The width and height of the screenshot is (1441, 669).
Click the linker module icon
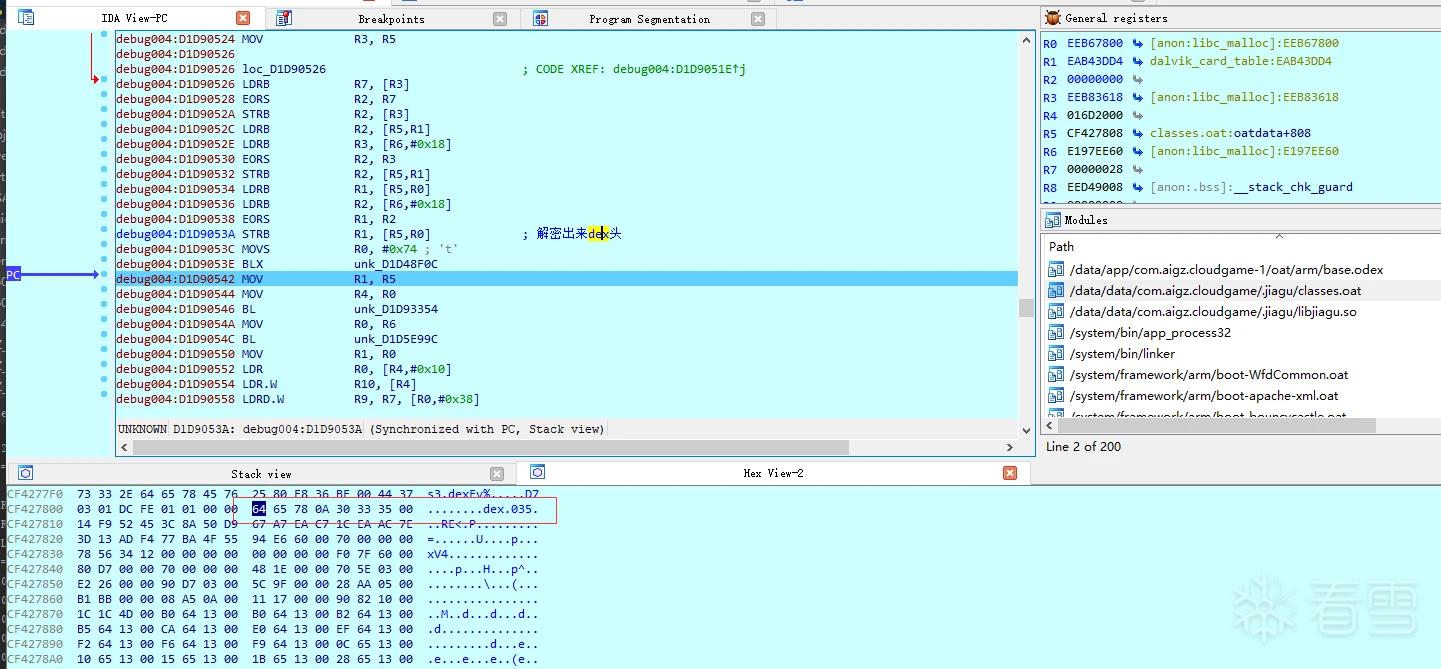[1056, 354]
